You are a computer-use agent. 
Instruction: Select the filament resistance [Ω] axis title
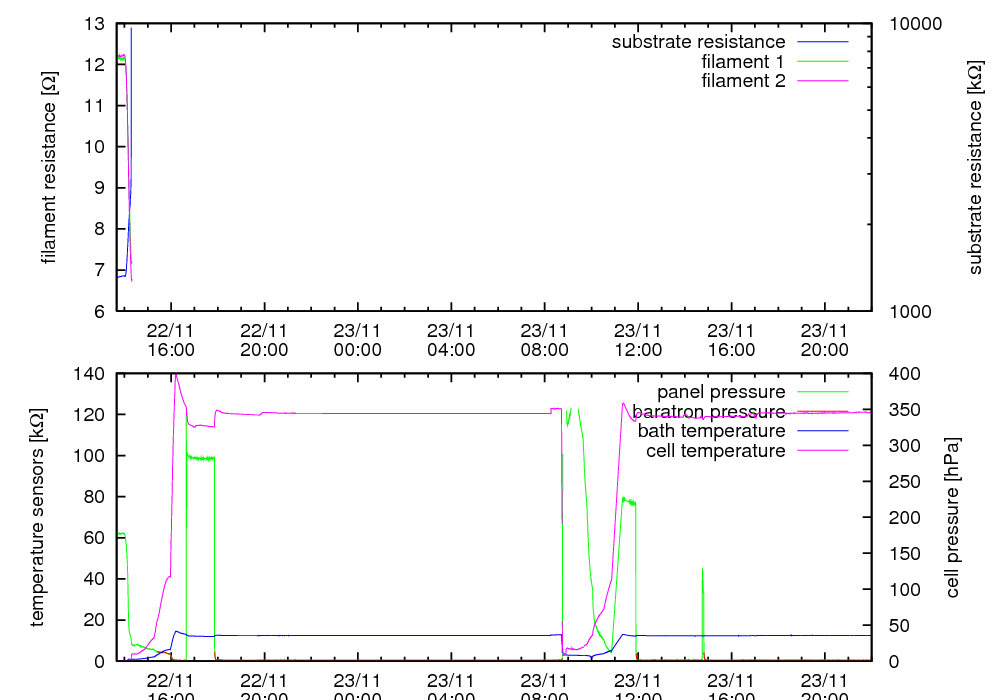point(48,166)
